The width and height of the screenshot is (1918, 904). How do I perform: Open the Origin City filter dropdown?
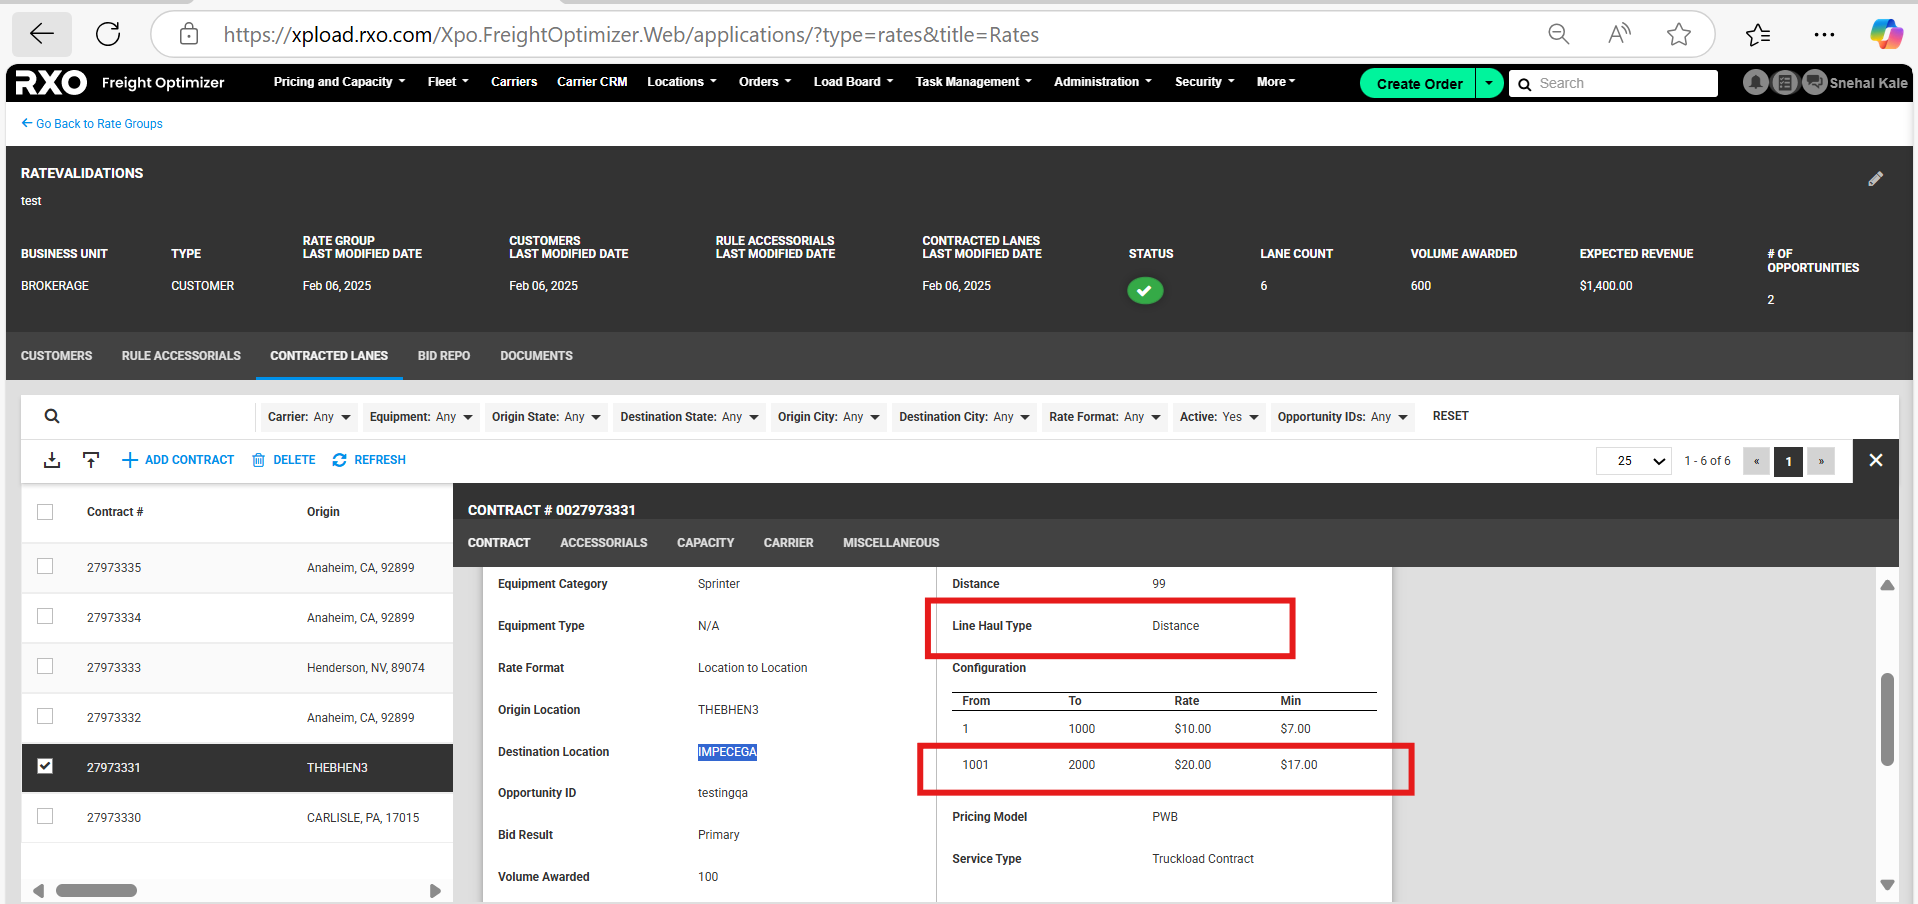point(828,417)
